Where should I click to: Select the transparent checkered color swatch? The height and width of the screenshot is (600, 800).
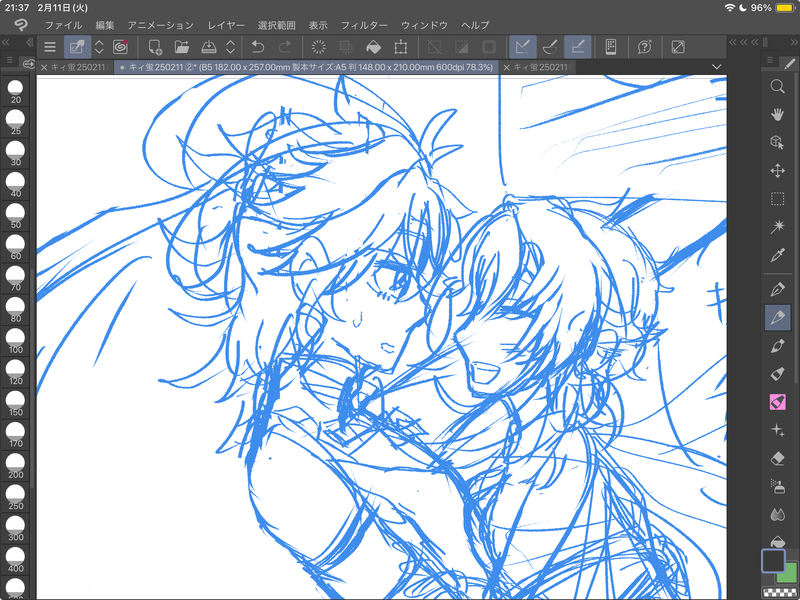[x=780, y=592]
